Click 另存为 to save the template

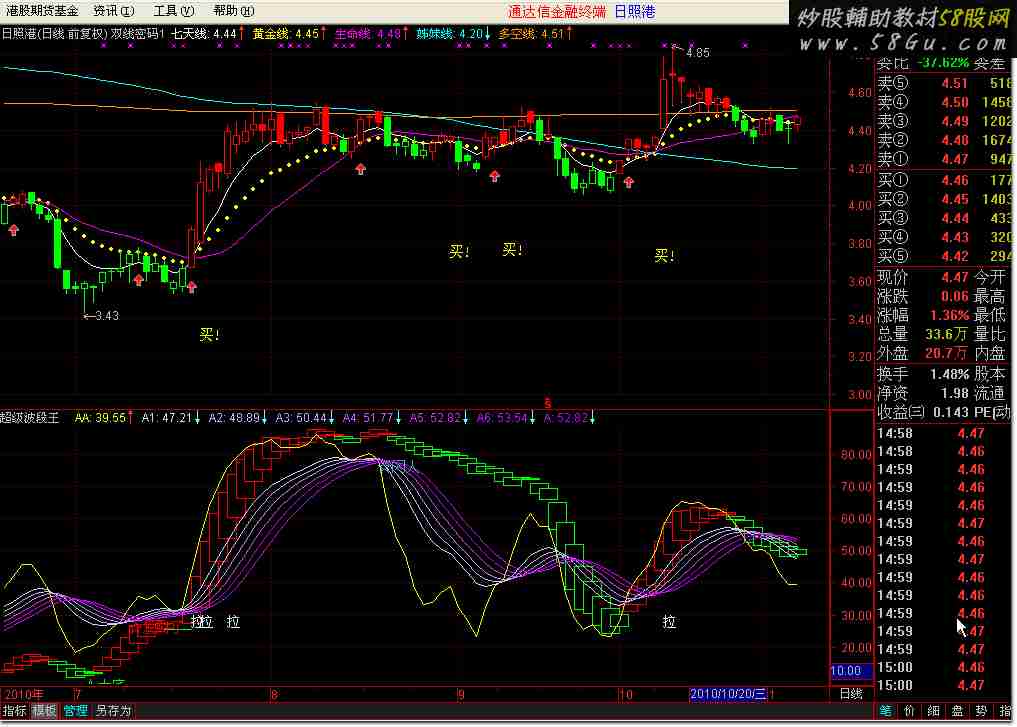(113, 711)
